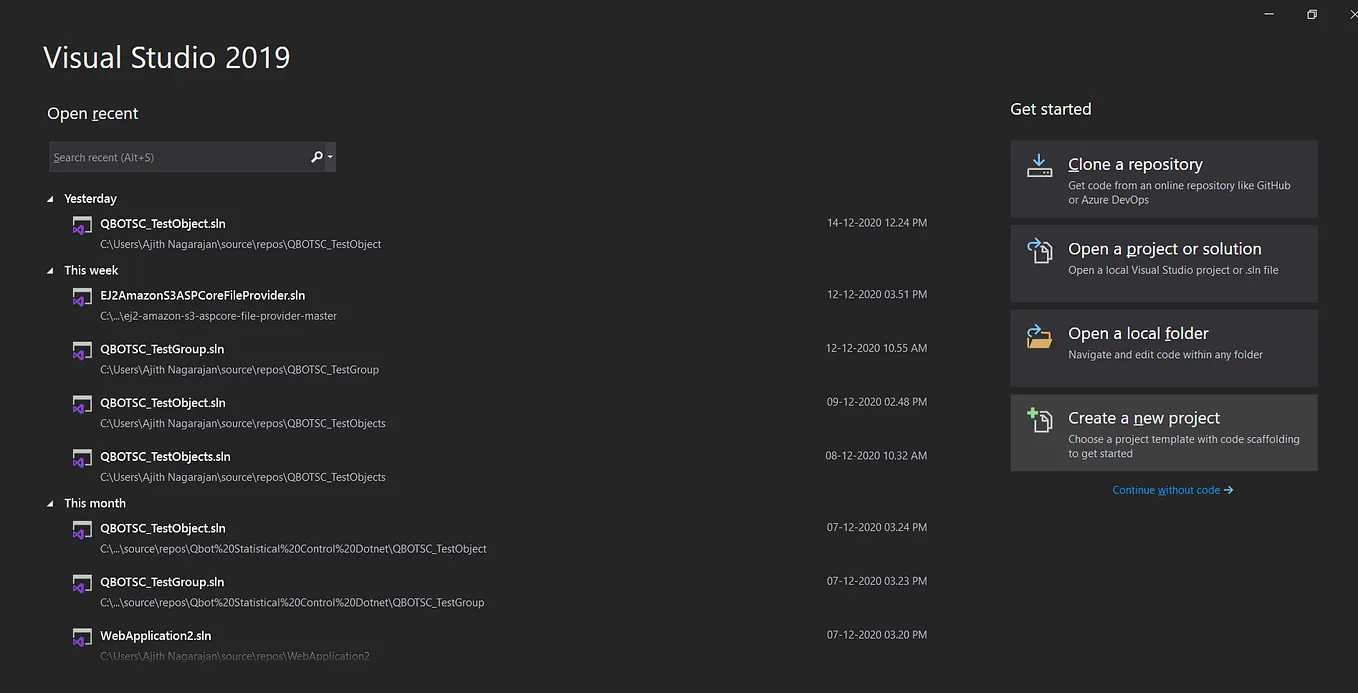This screenshot has height=693, width=1358.
Task: Collapse the Yesterday section
Action: [50, 198]
